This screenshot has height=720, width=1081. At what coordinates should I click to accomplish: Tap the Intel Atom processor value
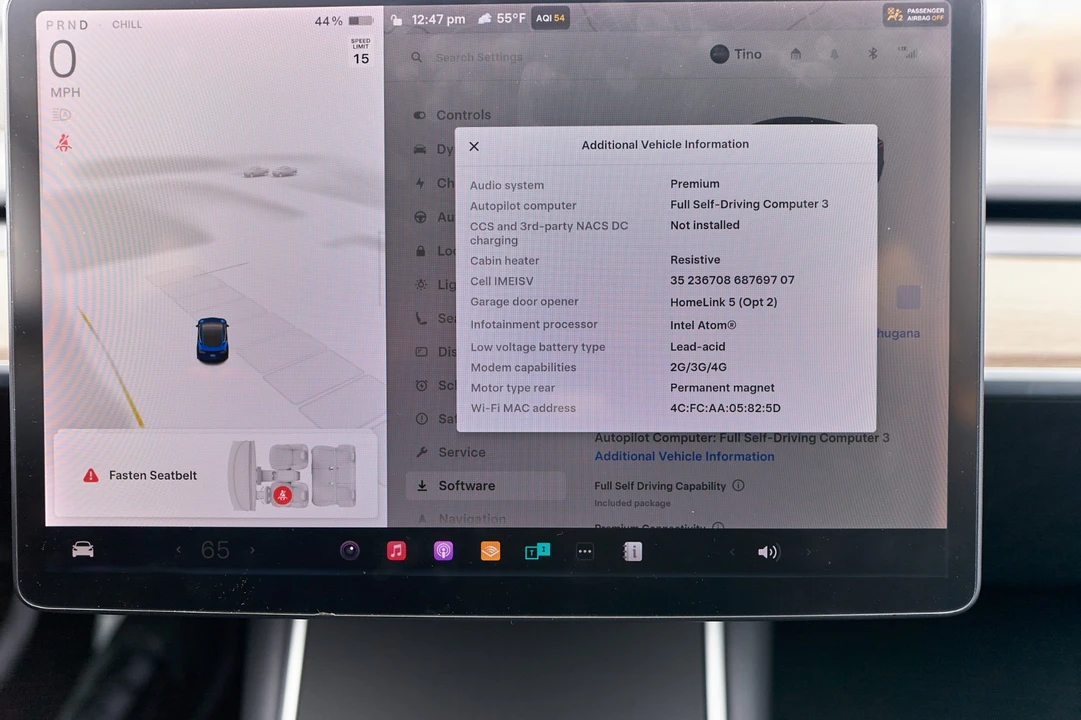click(703, 325)
